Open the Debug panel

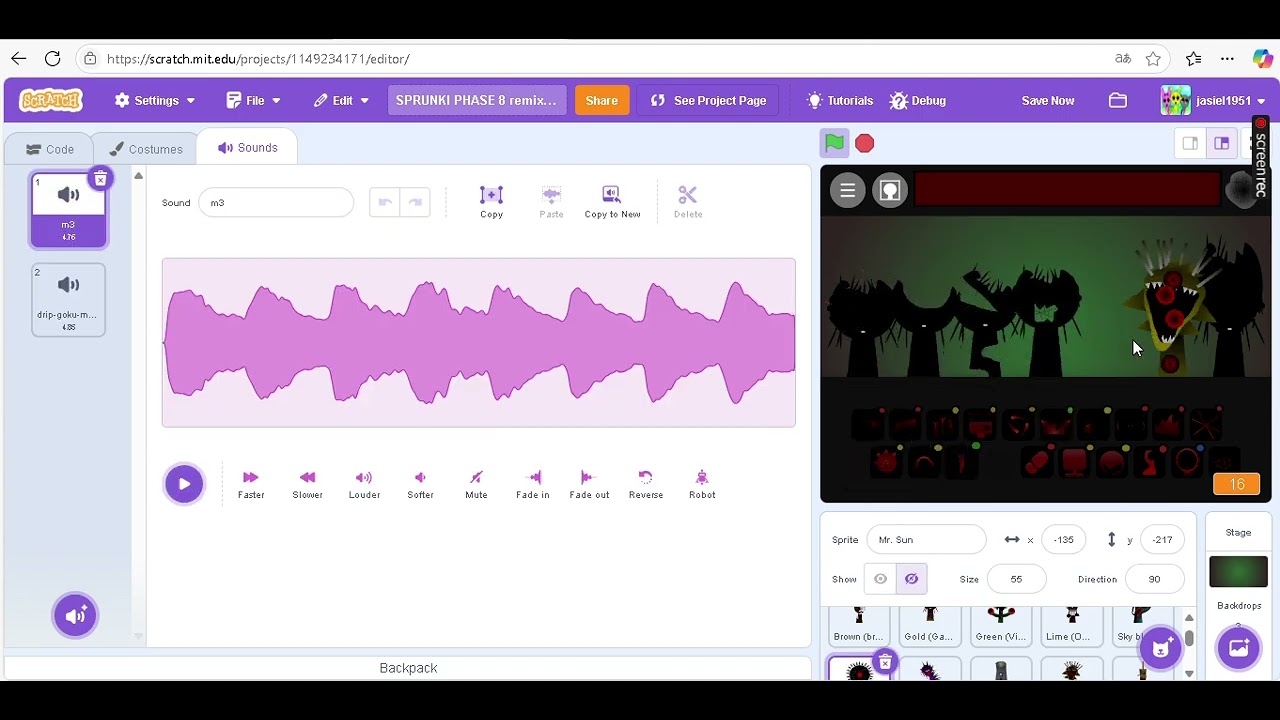[x=918, y=100]
